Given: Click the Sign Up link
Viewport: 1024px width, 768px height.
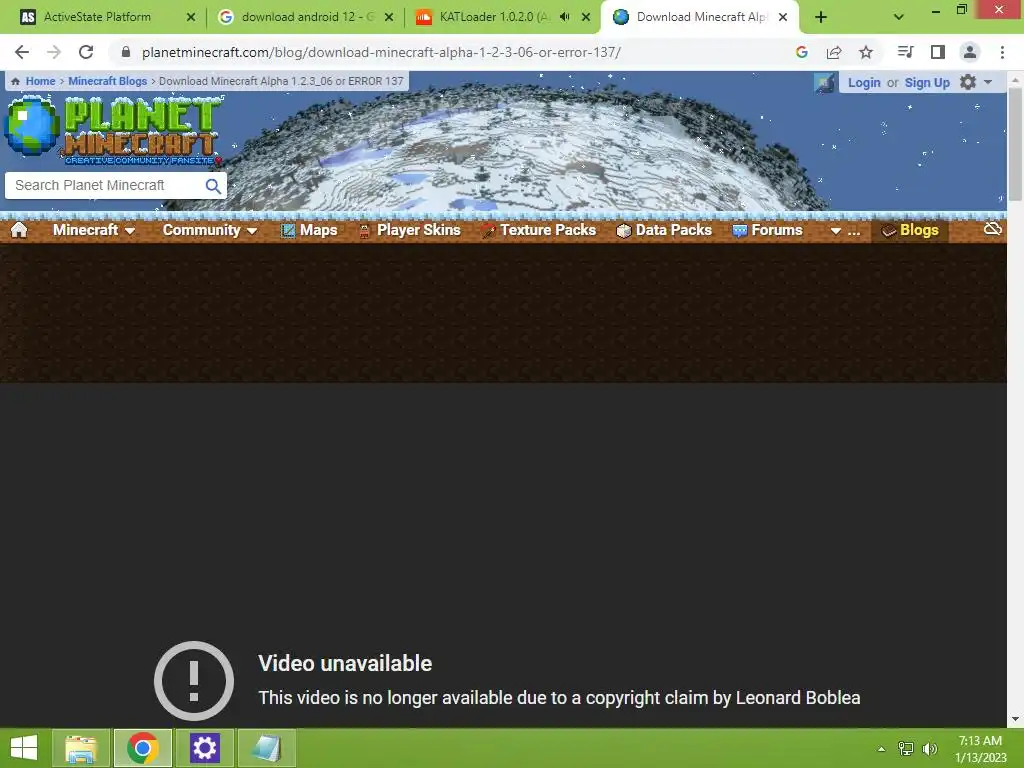Looking at the screenshot, I should (927, 82).
